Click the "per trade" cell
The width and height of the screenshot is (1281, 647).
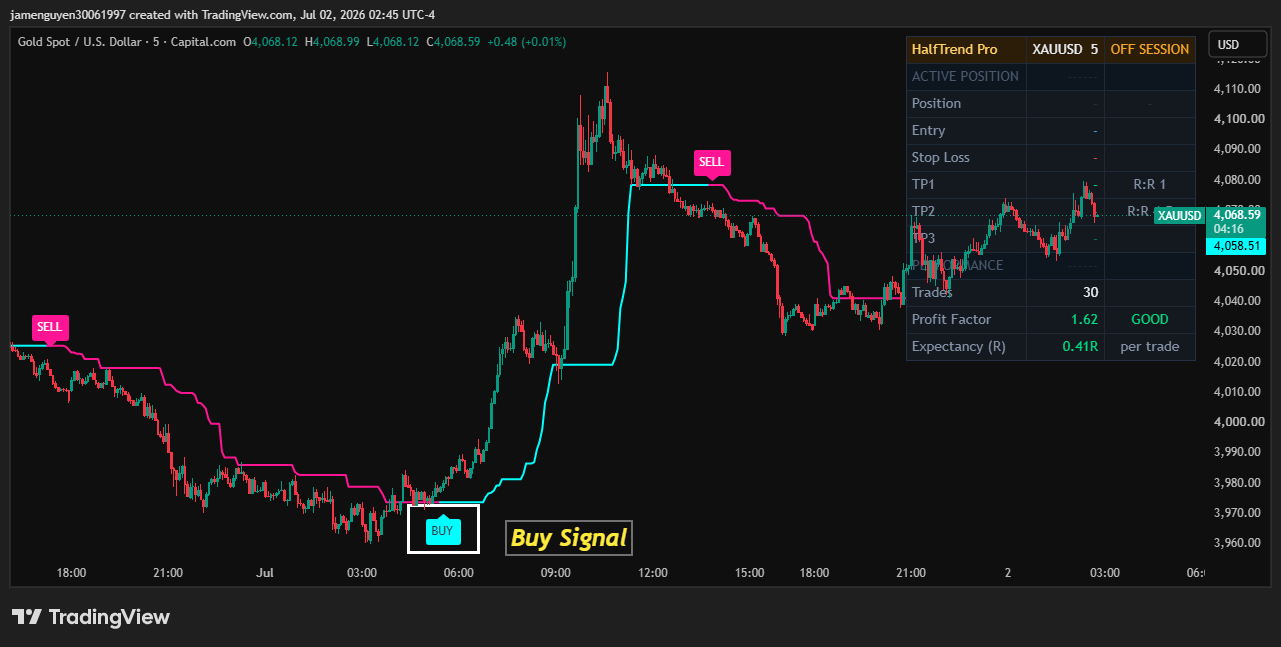point(1150,346)
